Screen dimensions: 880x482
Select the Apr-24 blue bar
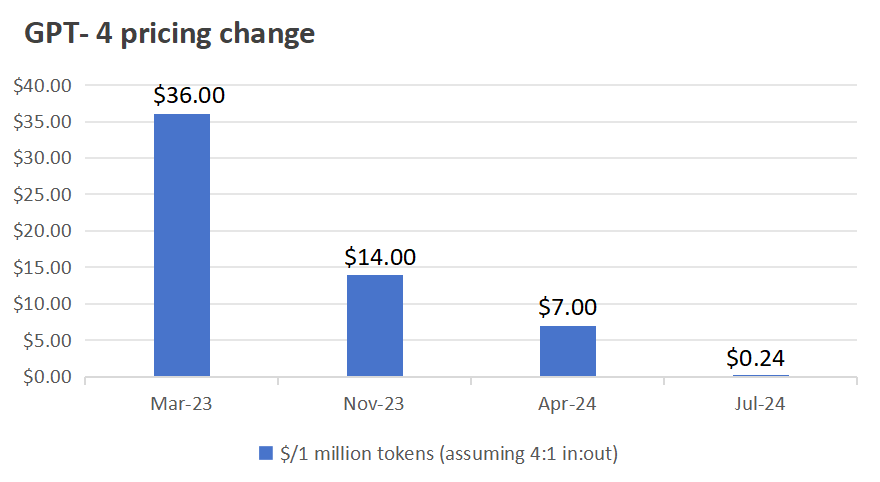click(x=568, y=351)
